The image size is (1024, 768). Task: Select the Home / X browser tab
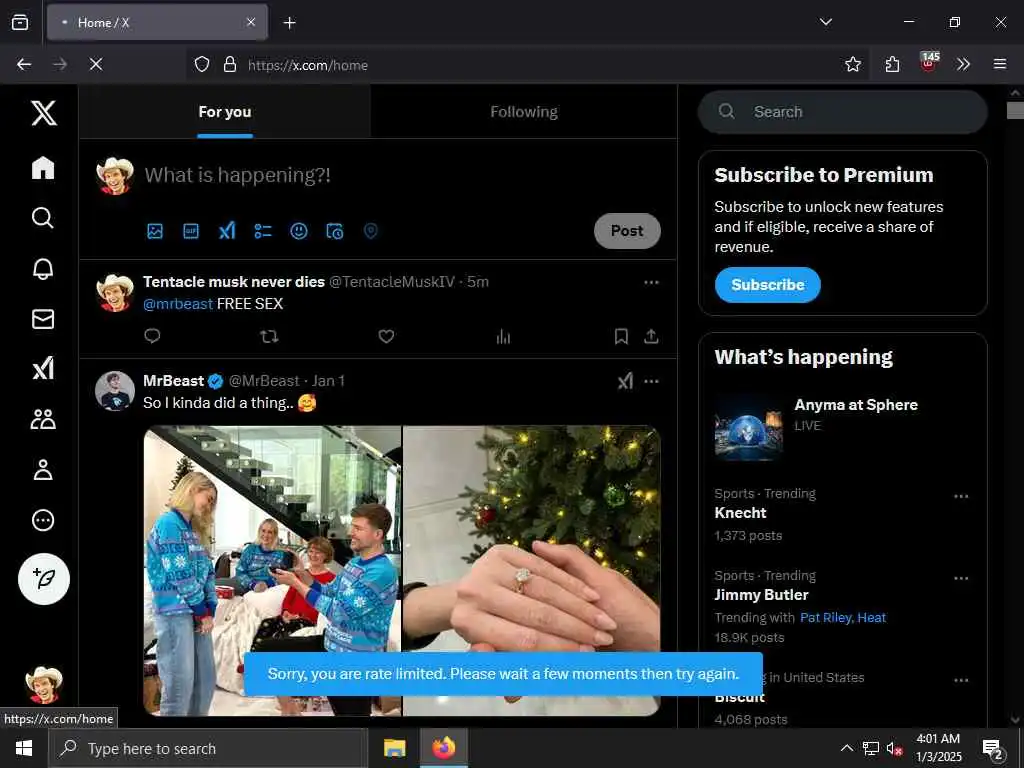click(x=157, y=22)
